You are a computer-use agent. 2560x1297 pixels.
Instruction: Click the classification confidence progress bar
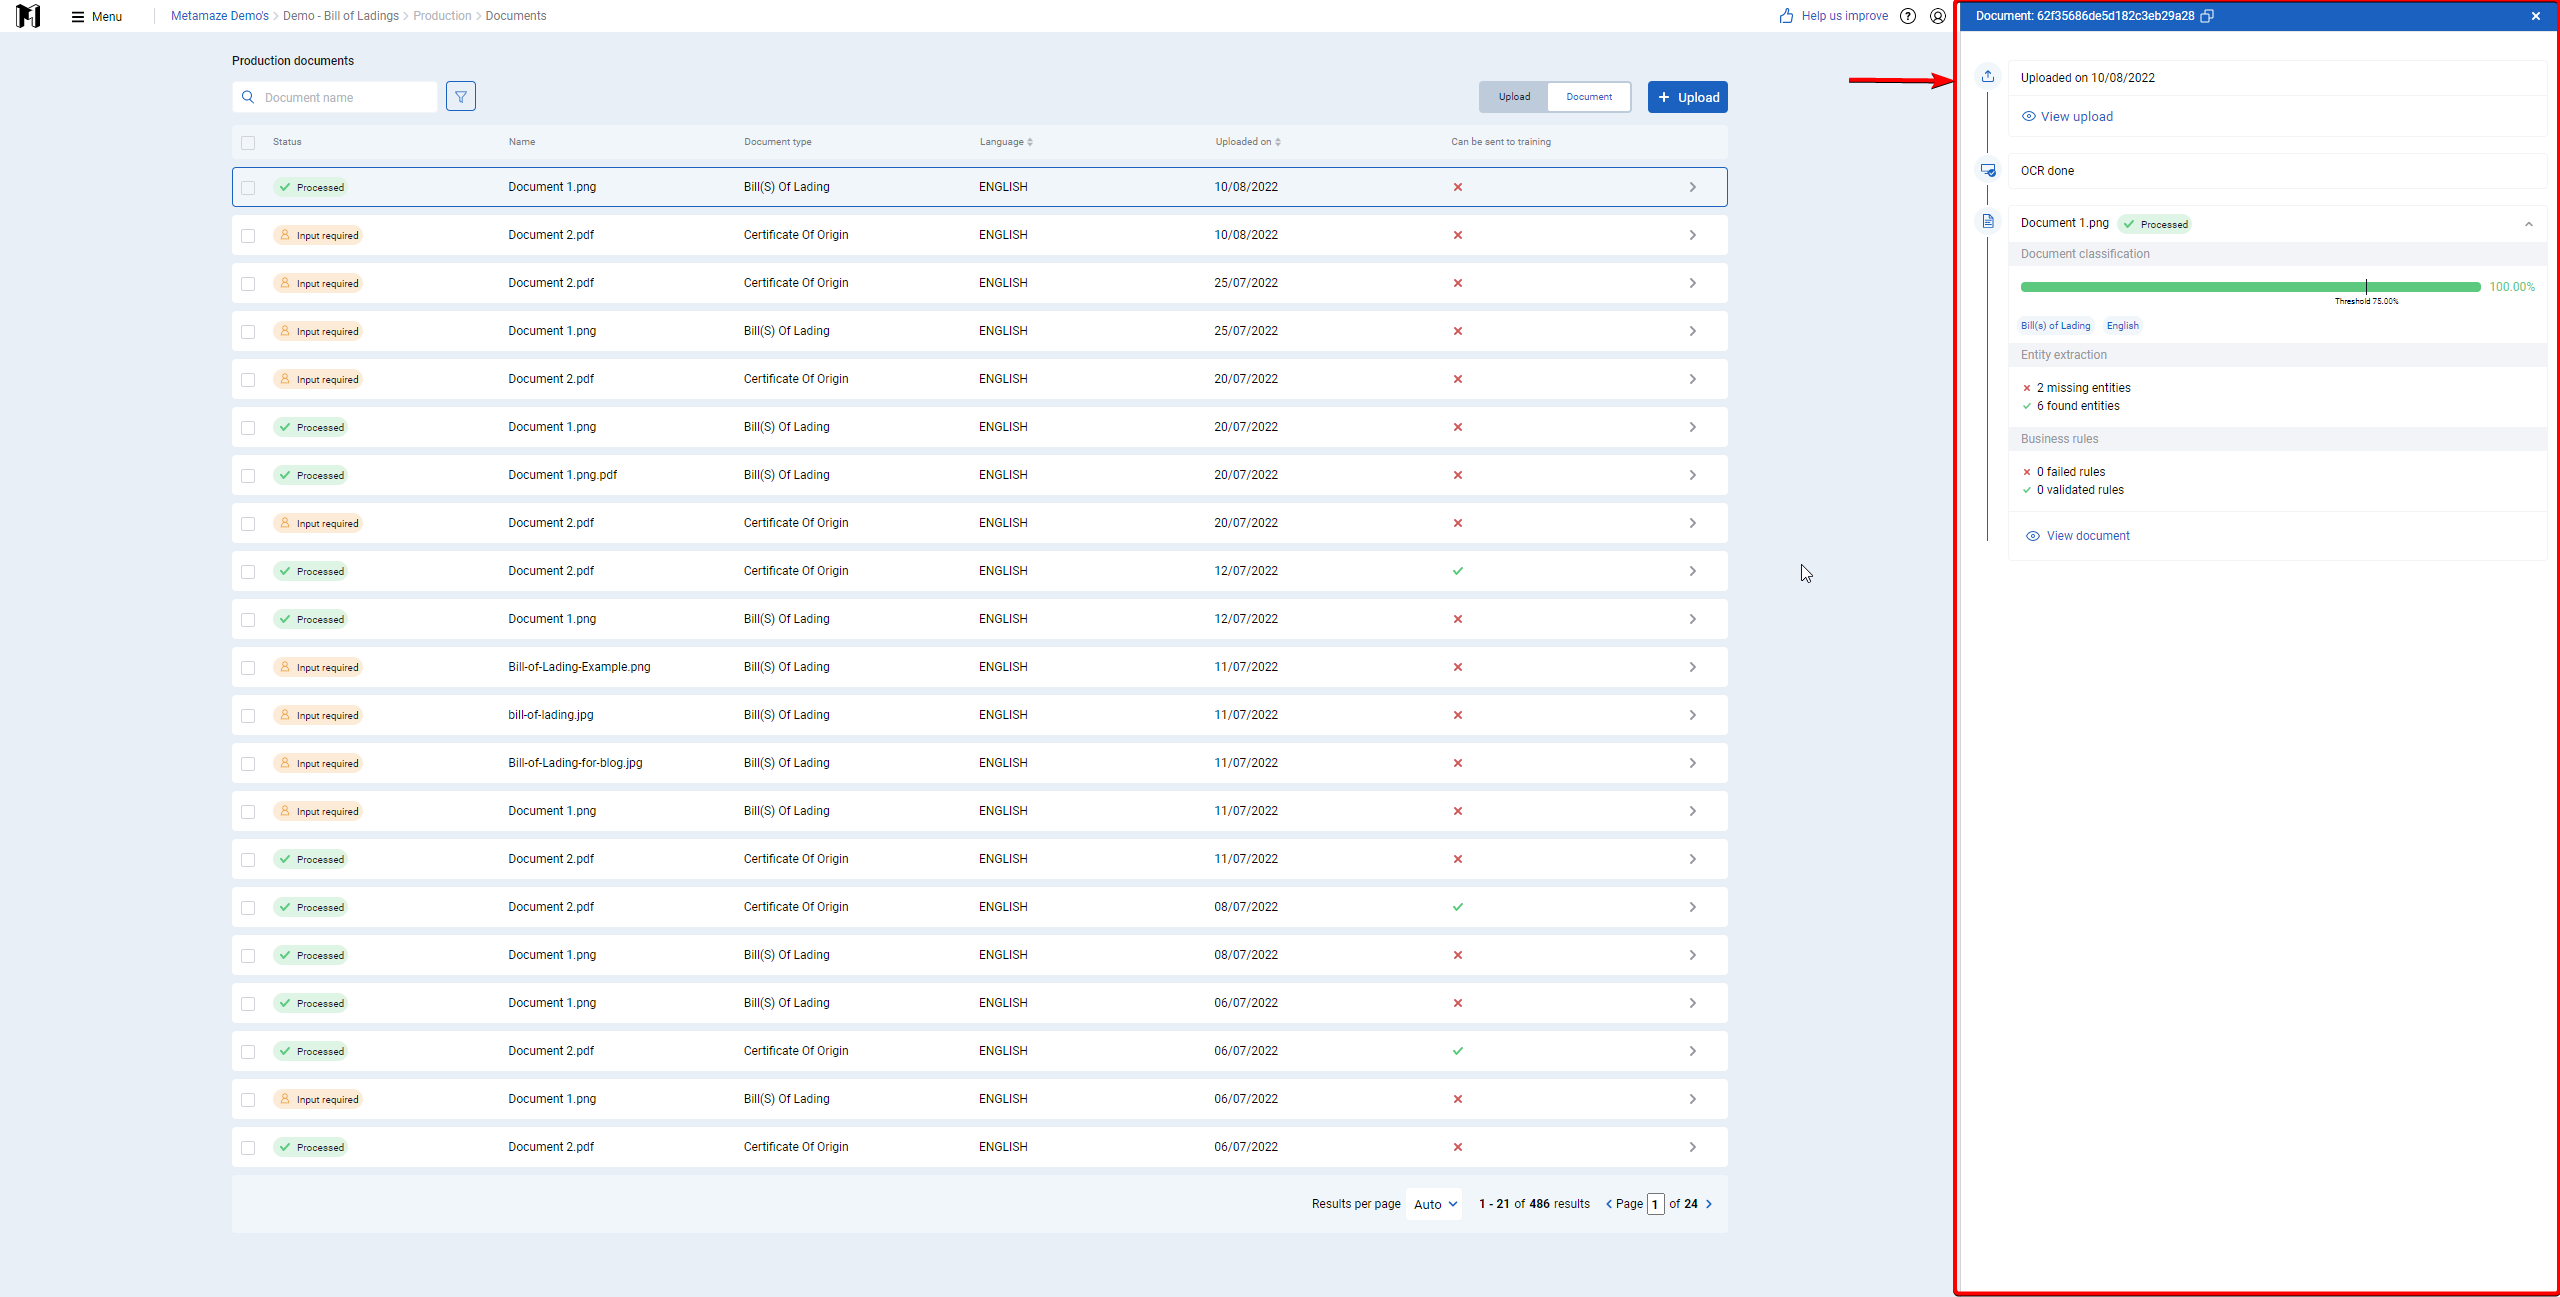click(x=2250, y=287)
